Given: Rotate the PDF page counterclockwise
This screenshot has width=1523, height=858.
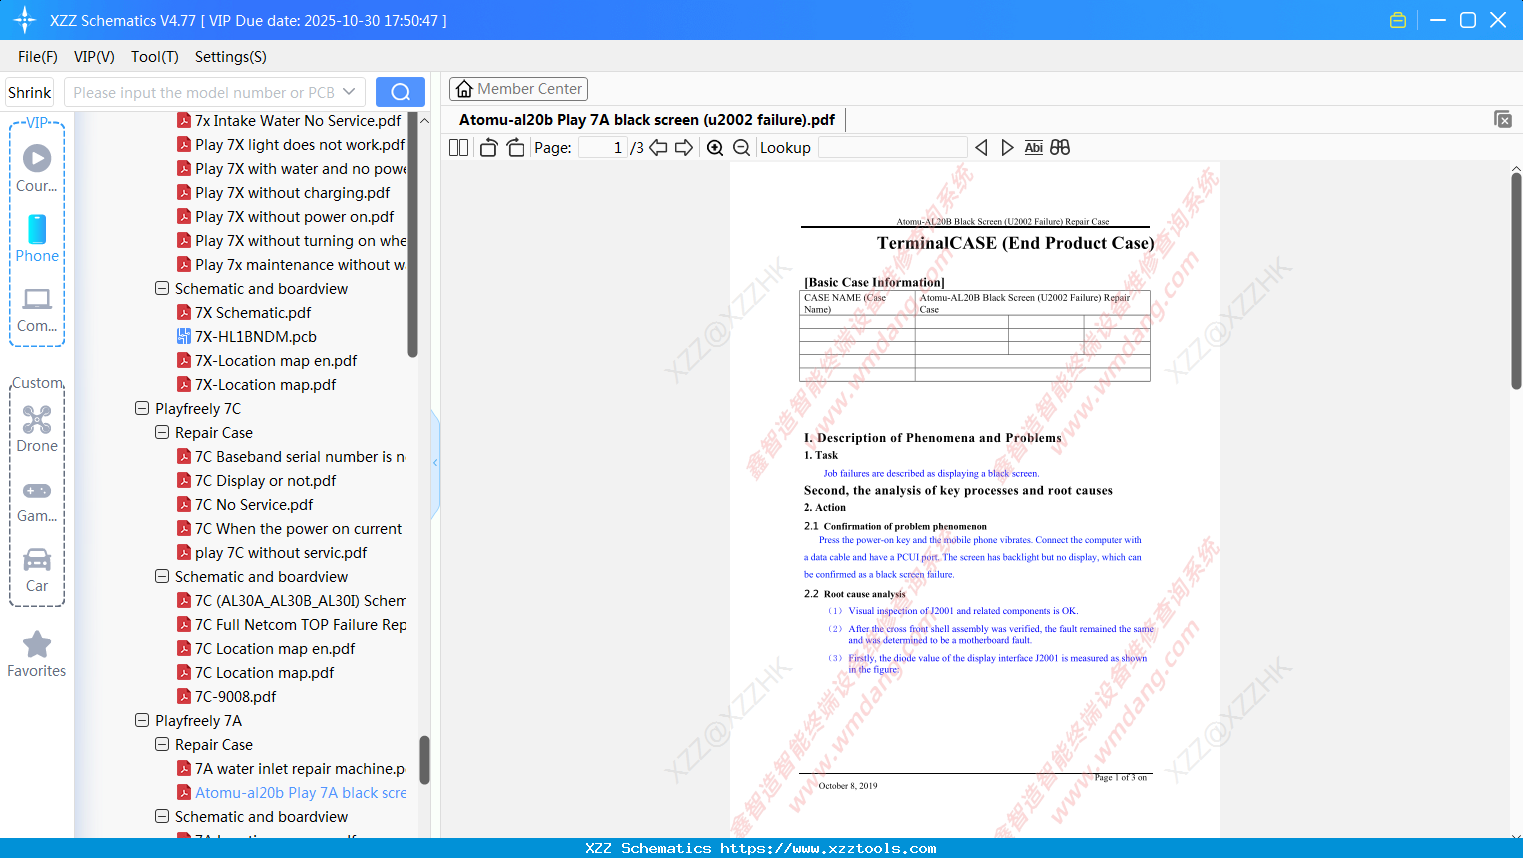Looking at the screenshot, I should pos(489,148).
